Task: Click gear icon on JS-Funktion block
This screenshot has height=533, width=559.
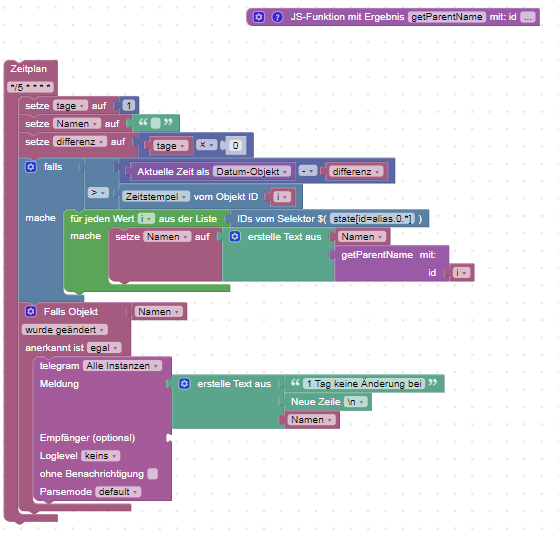Action: (259, 17)
